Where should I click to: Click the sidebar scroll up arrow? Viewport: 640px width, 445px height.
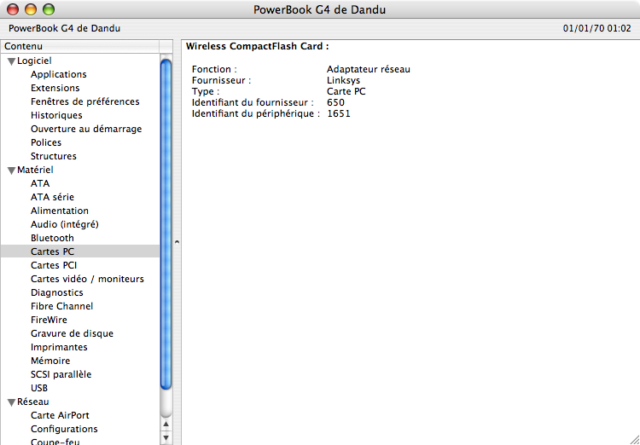coord(166,425)
